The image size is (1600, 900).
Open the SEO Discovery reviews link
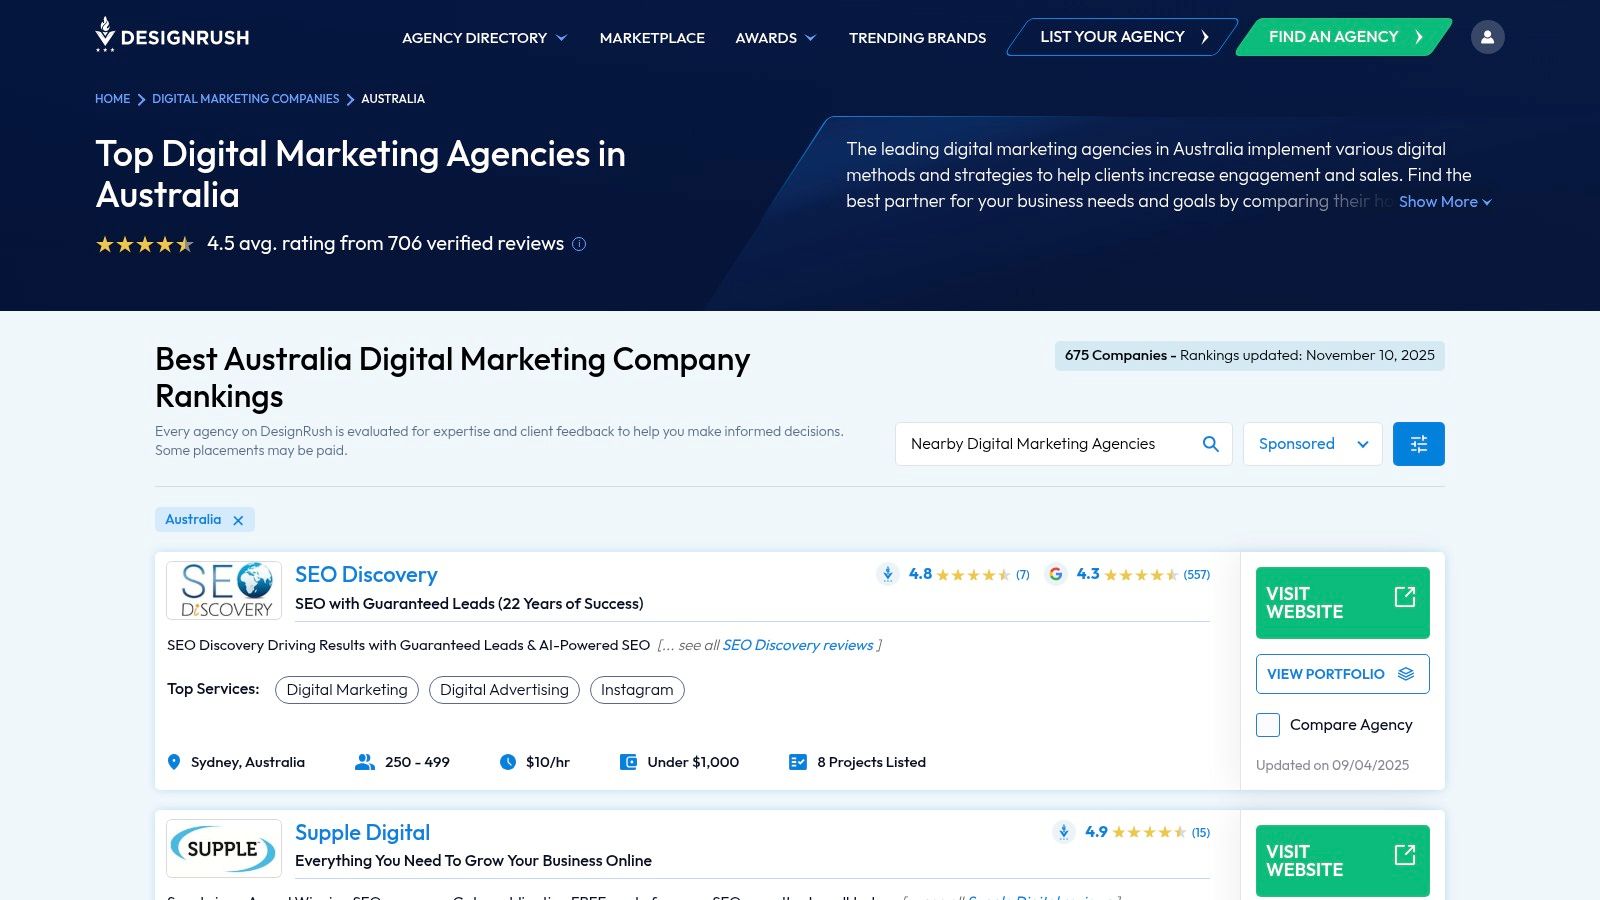(x=798, y=645)
